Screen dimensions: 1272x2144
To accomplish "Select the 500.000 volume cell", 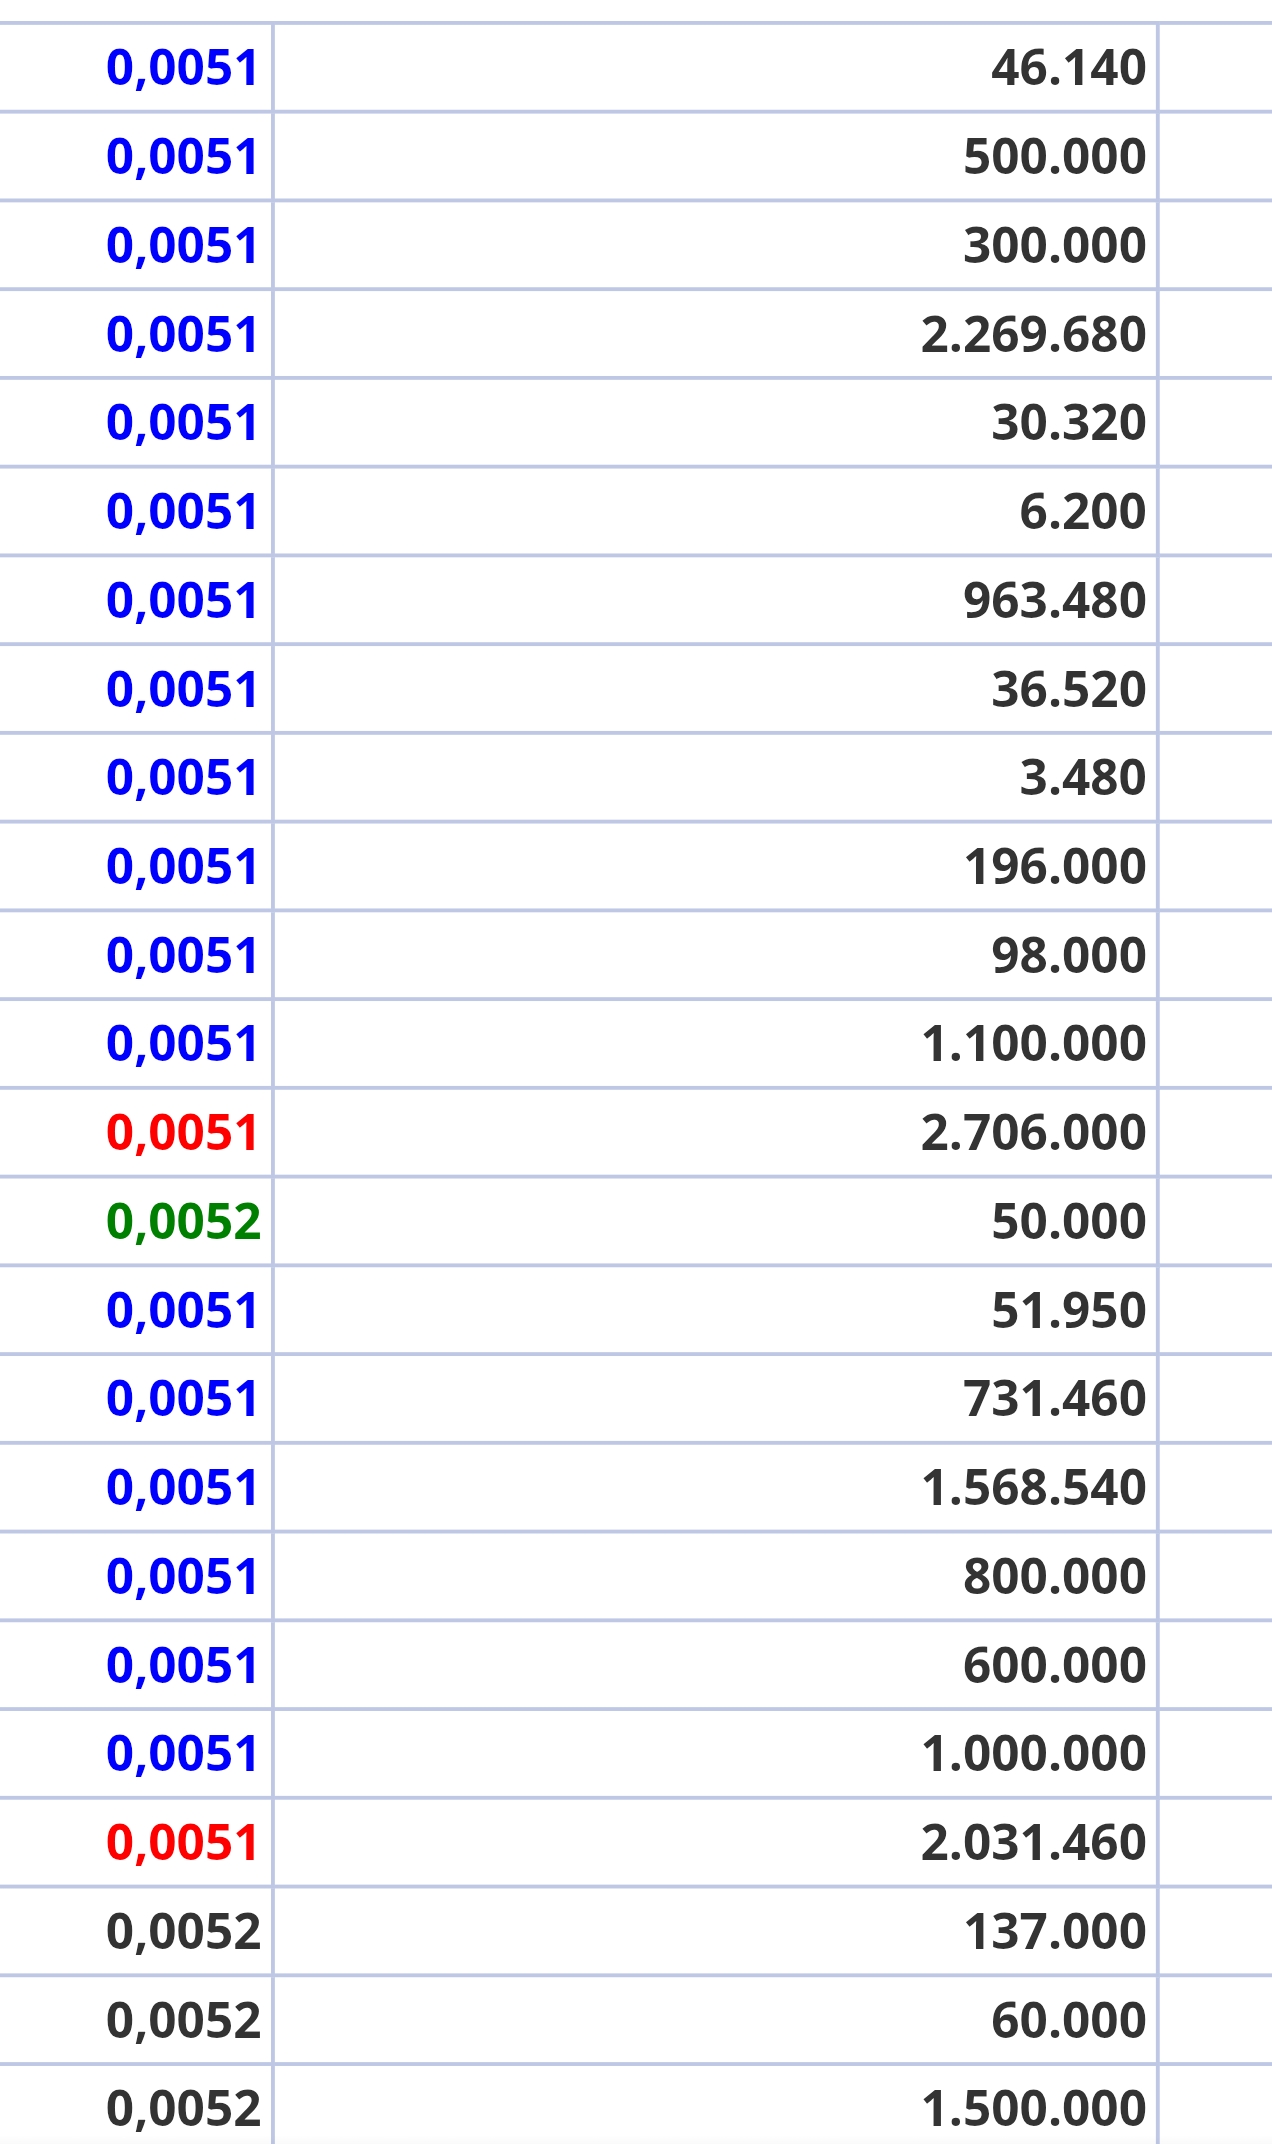I will click(x=715, y=157).
